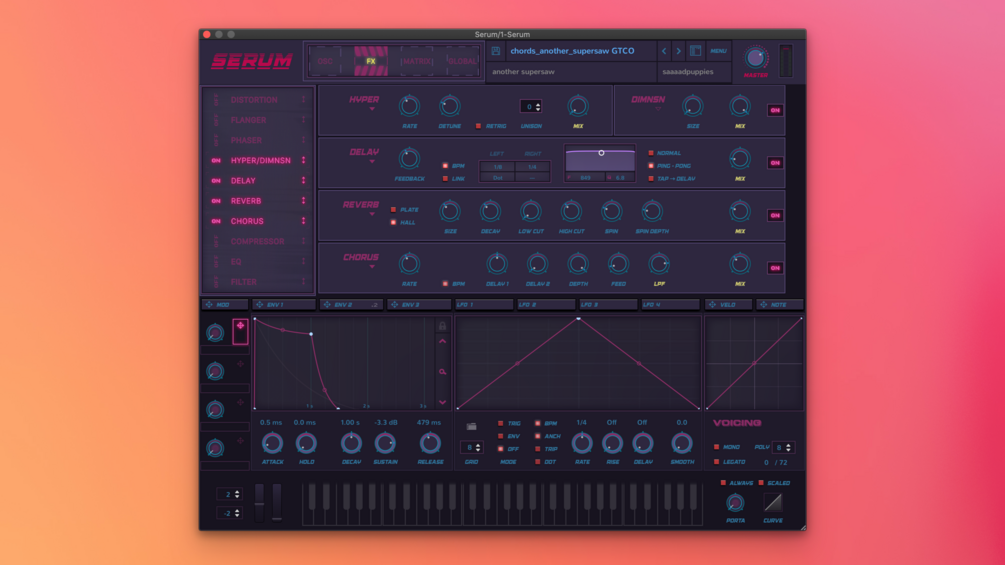
Task: Adjust pitch bend up range stepper
Action: 237,494
